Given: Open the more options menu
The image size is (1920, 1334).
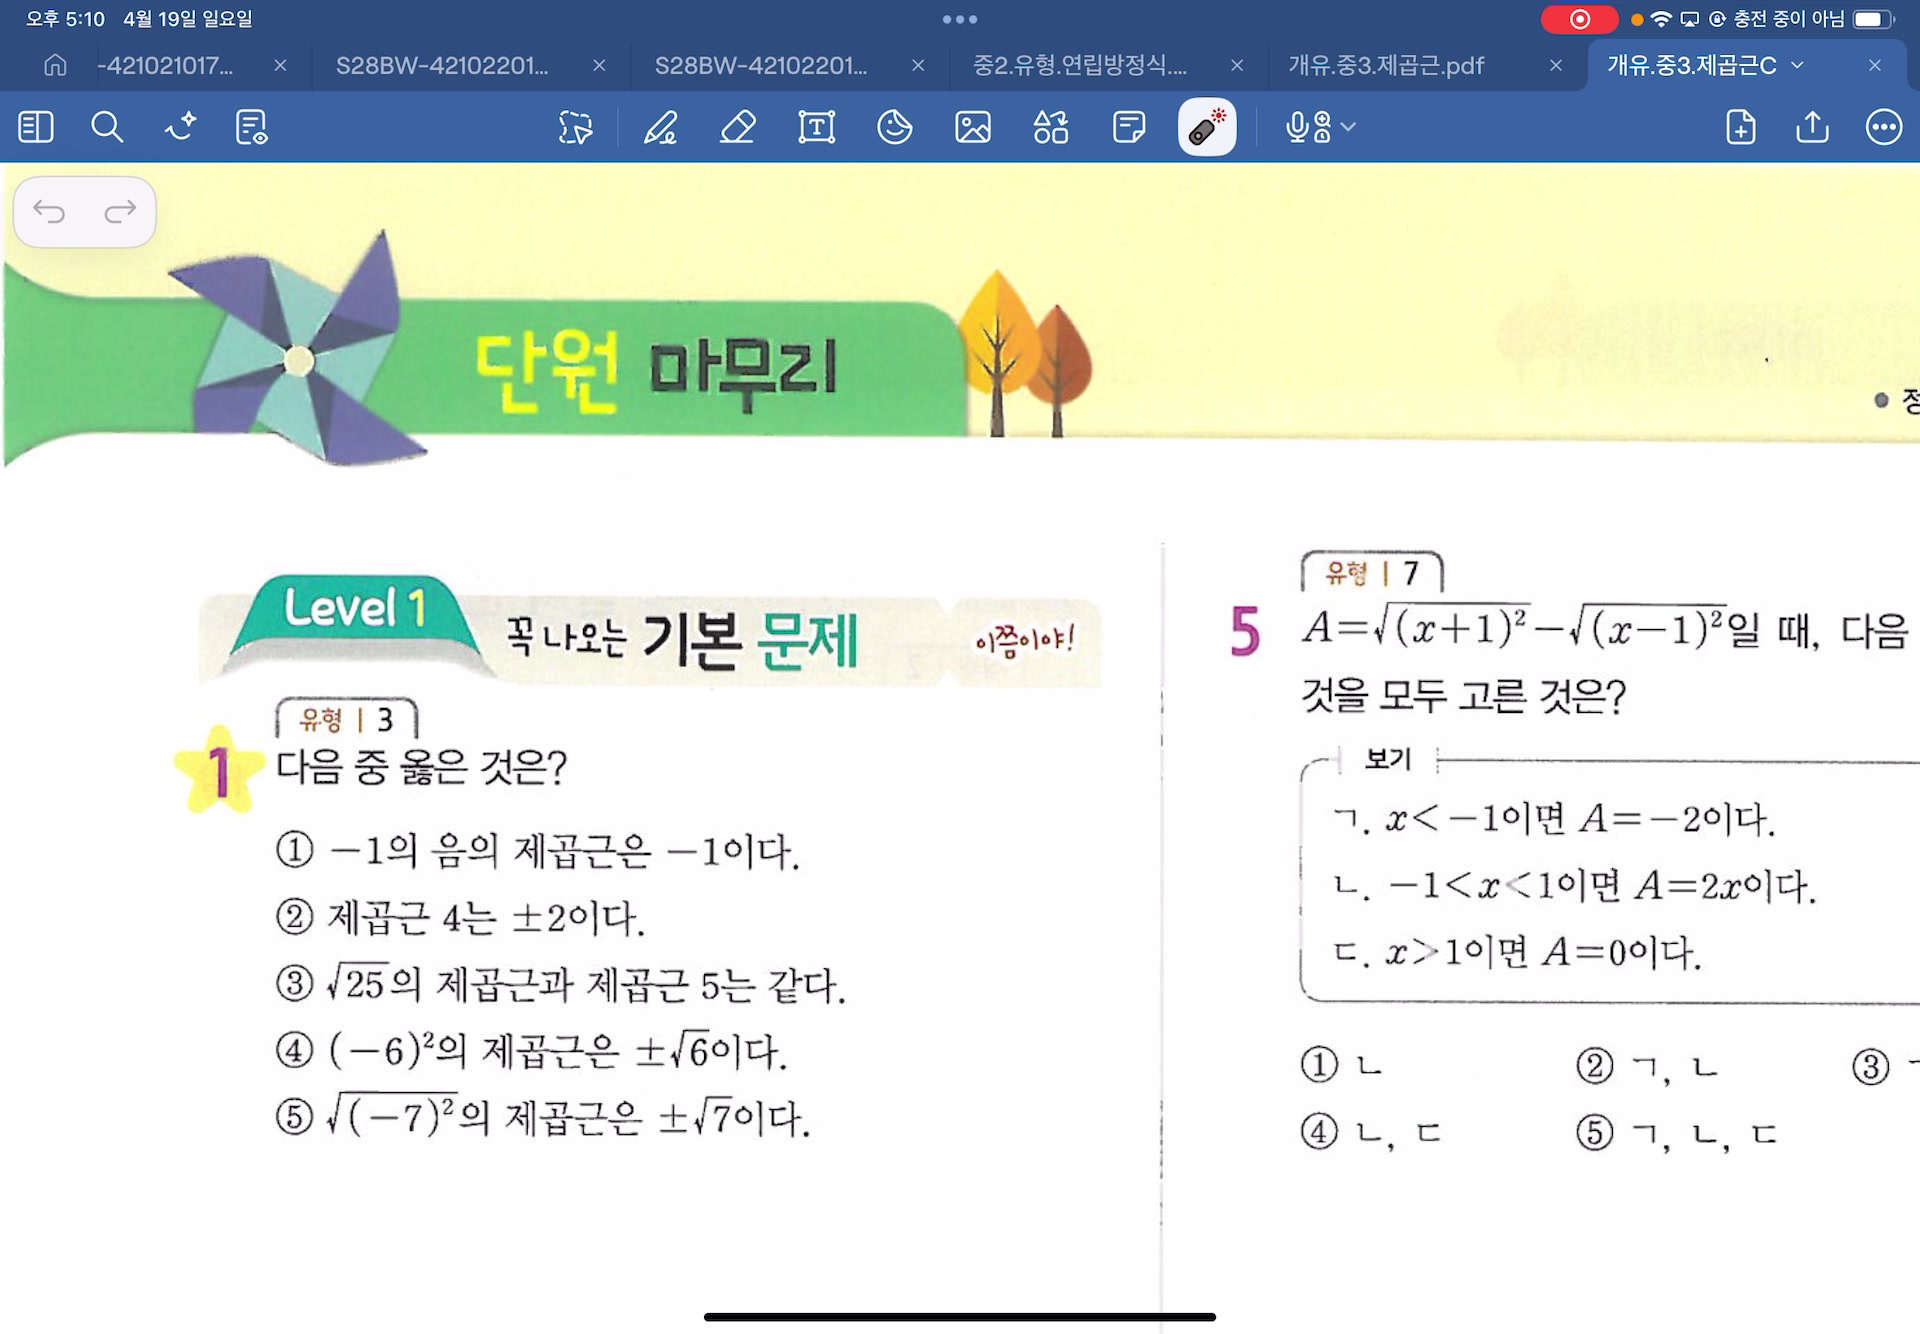Looking at the screenshot, I should click(1884, 127).
